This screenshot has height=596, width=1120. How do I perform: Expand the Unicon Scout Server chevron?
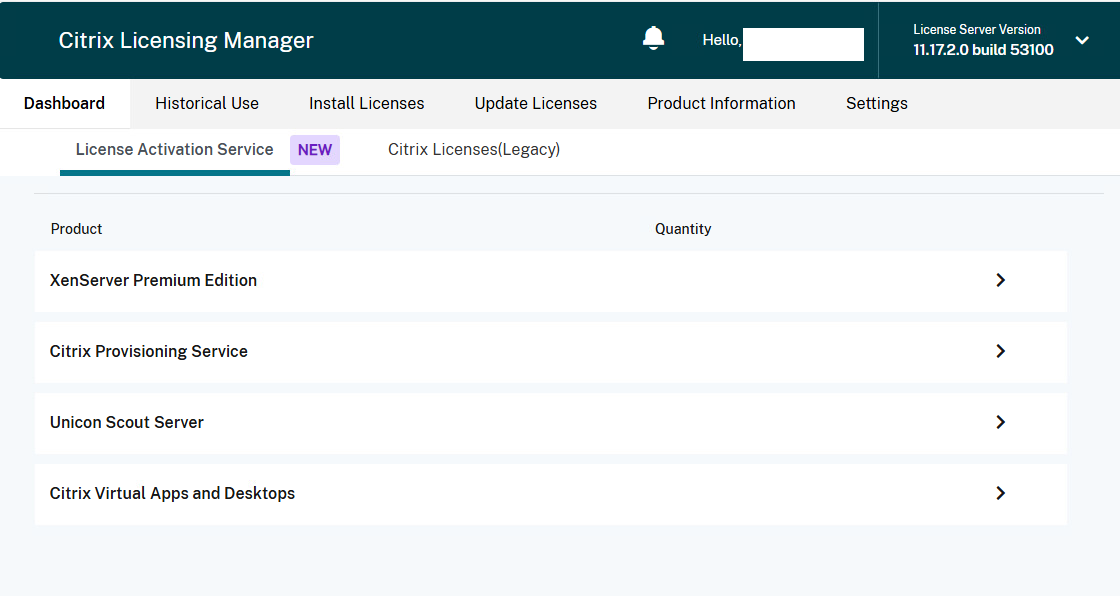click(1000, 422)
